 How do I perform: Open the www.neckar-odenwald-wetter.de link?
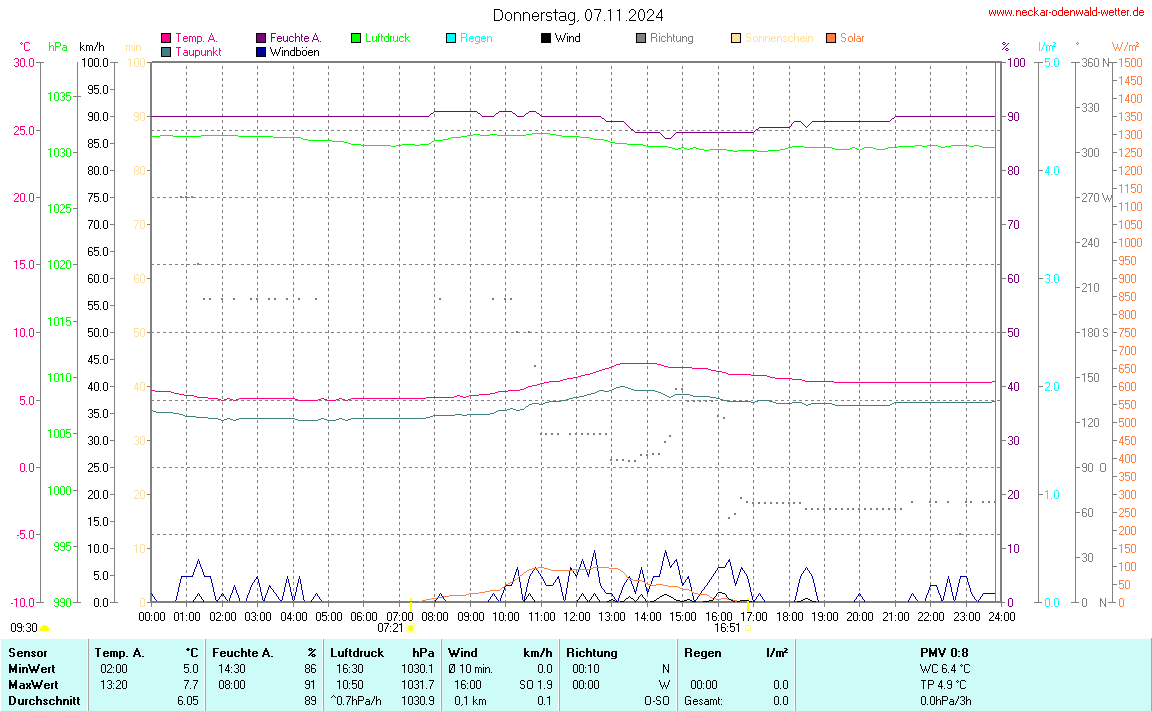[1065, 12]
